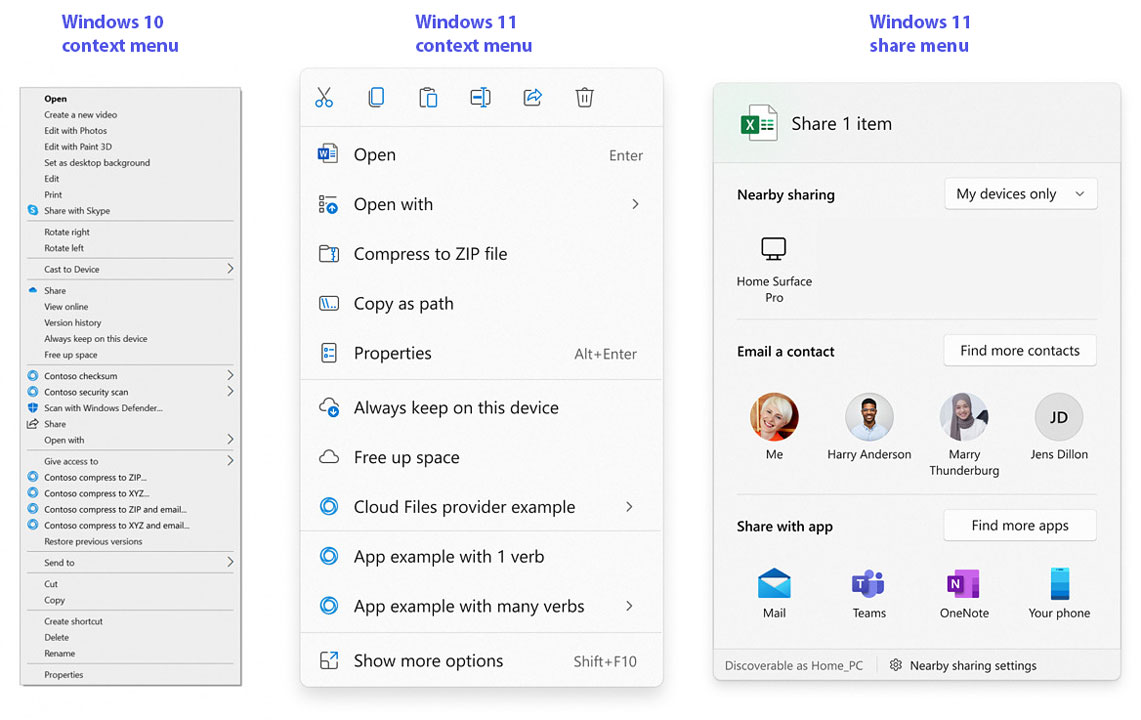Share with the Teams app icon
Image resolution: width=1141 pixels, height=720 pixels.
pos(869,584)
